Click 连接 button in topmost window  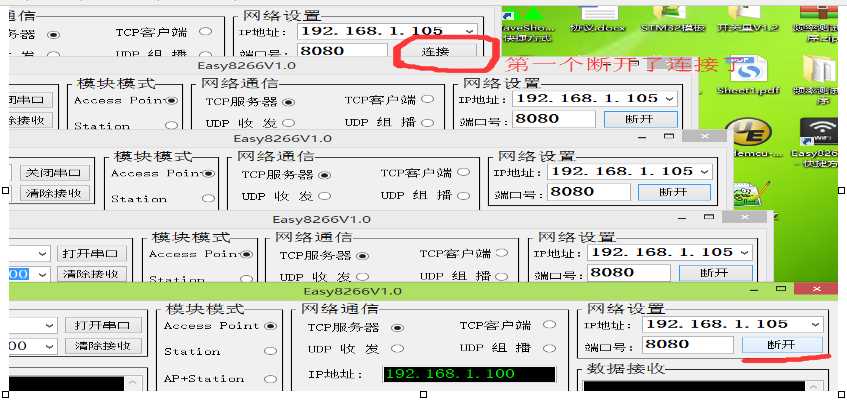pyautogui.click(x=435, y=51)
